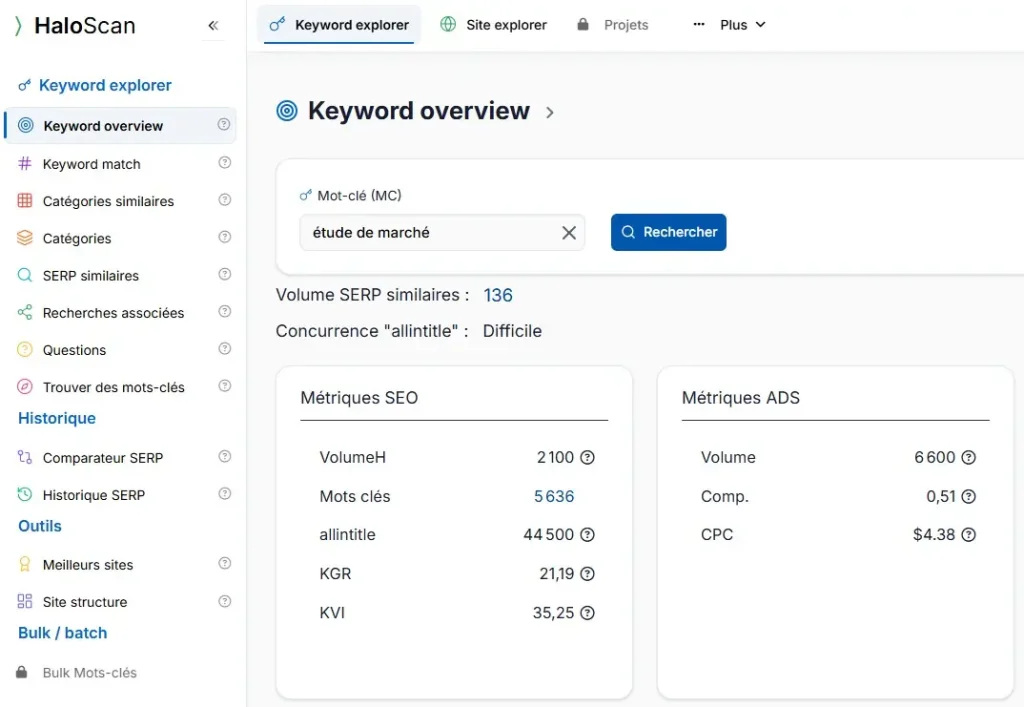This screenshot has height=707, width=1024.
Task: Open help icon beside Meilleurs sites
Action: (225, 563)
